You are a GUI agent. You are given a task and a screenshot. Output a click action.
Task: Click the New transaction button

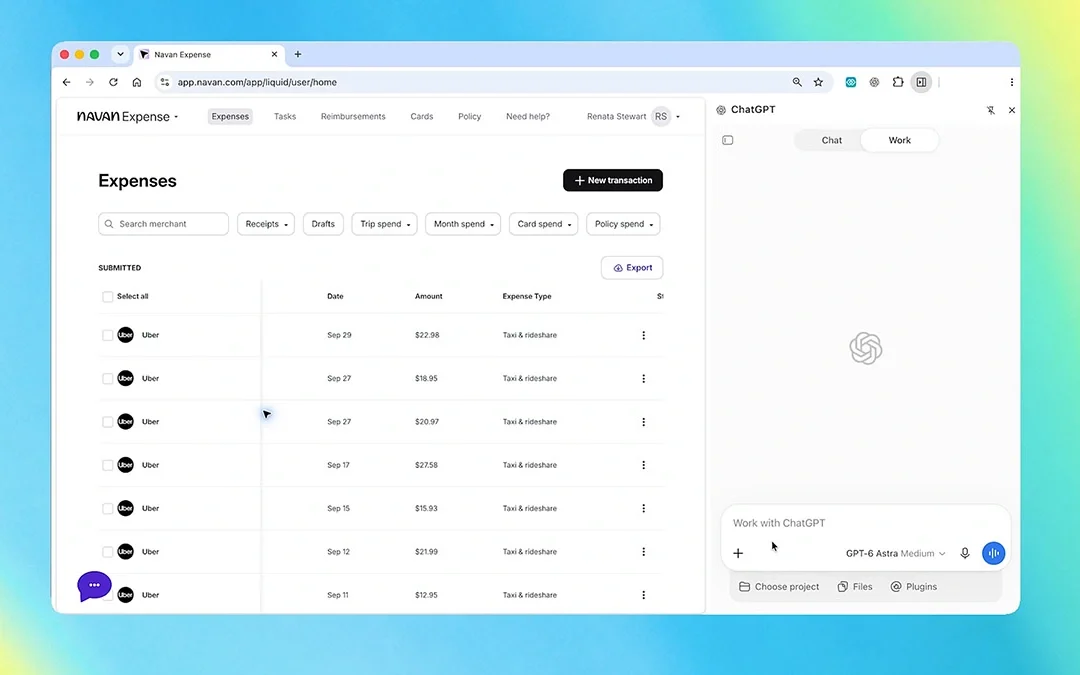pos(613,180)
